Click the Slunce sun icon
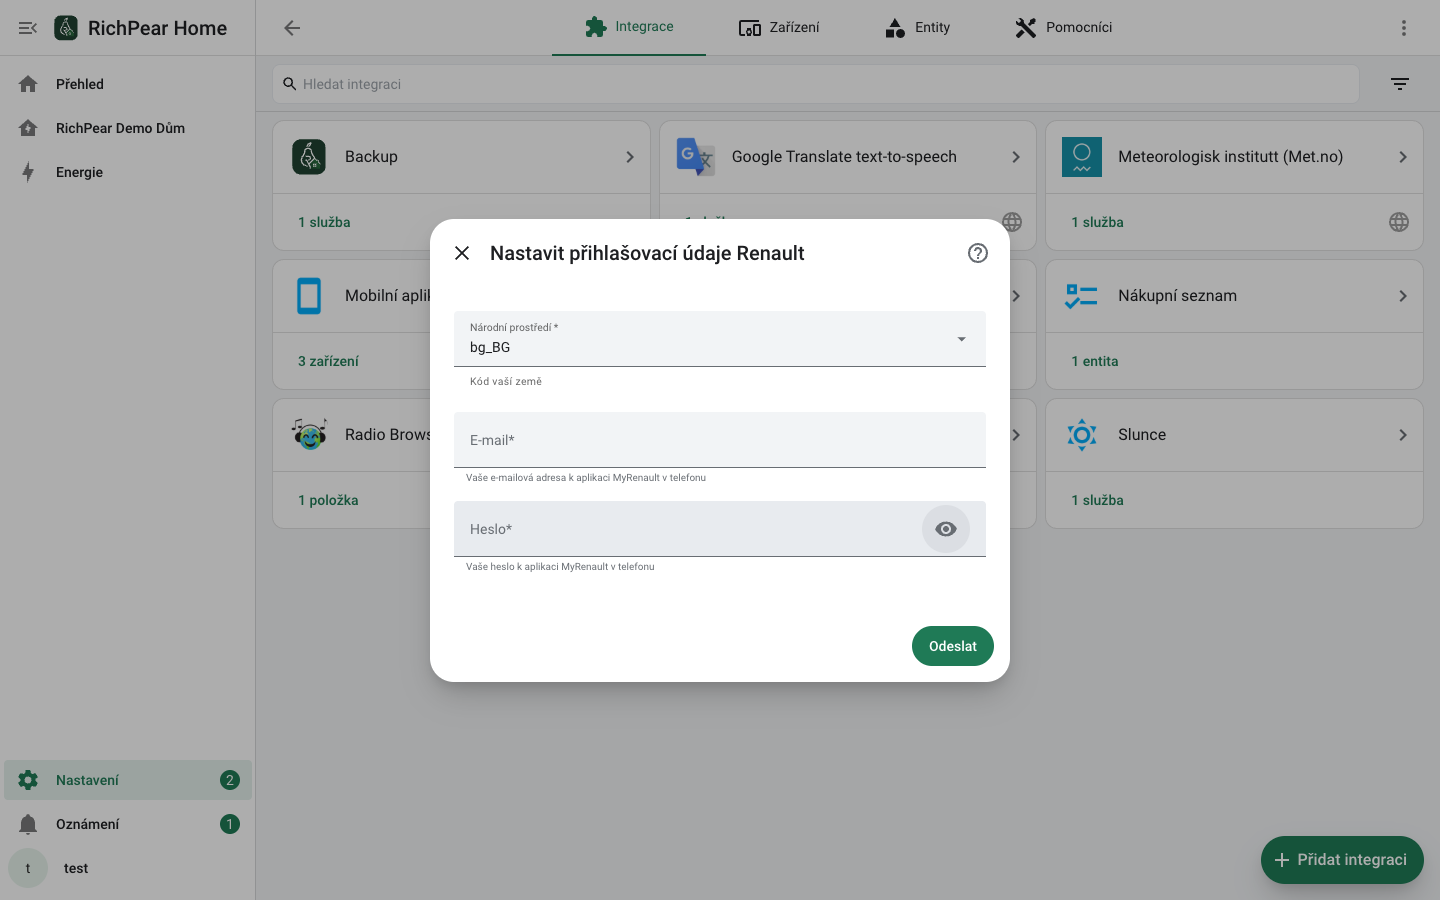Screen dimensions: 1440x900 pyautogui.click(x=1082, y=435)
